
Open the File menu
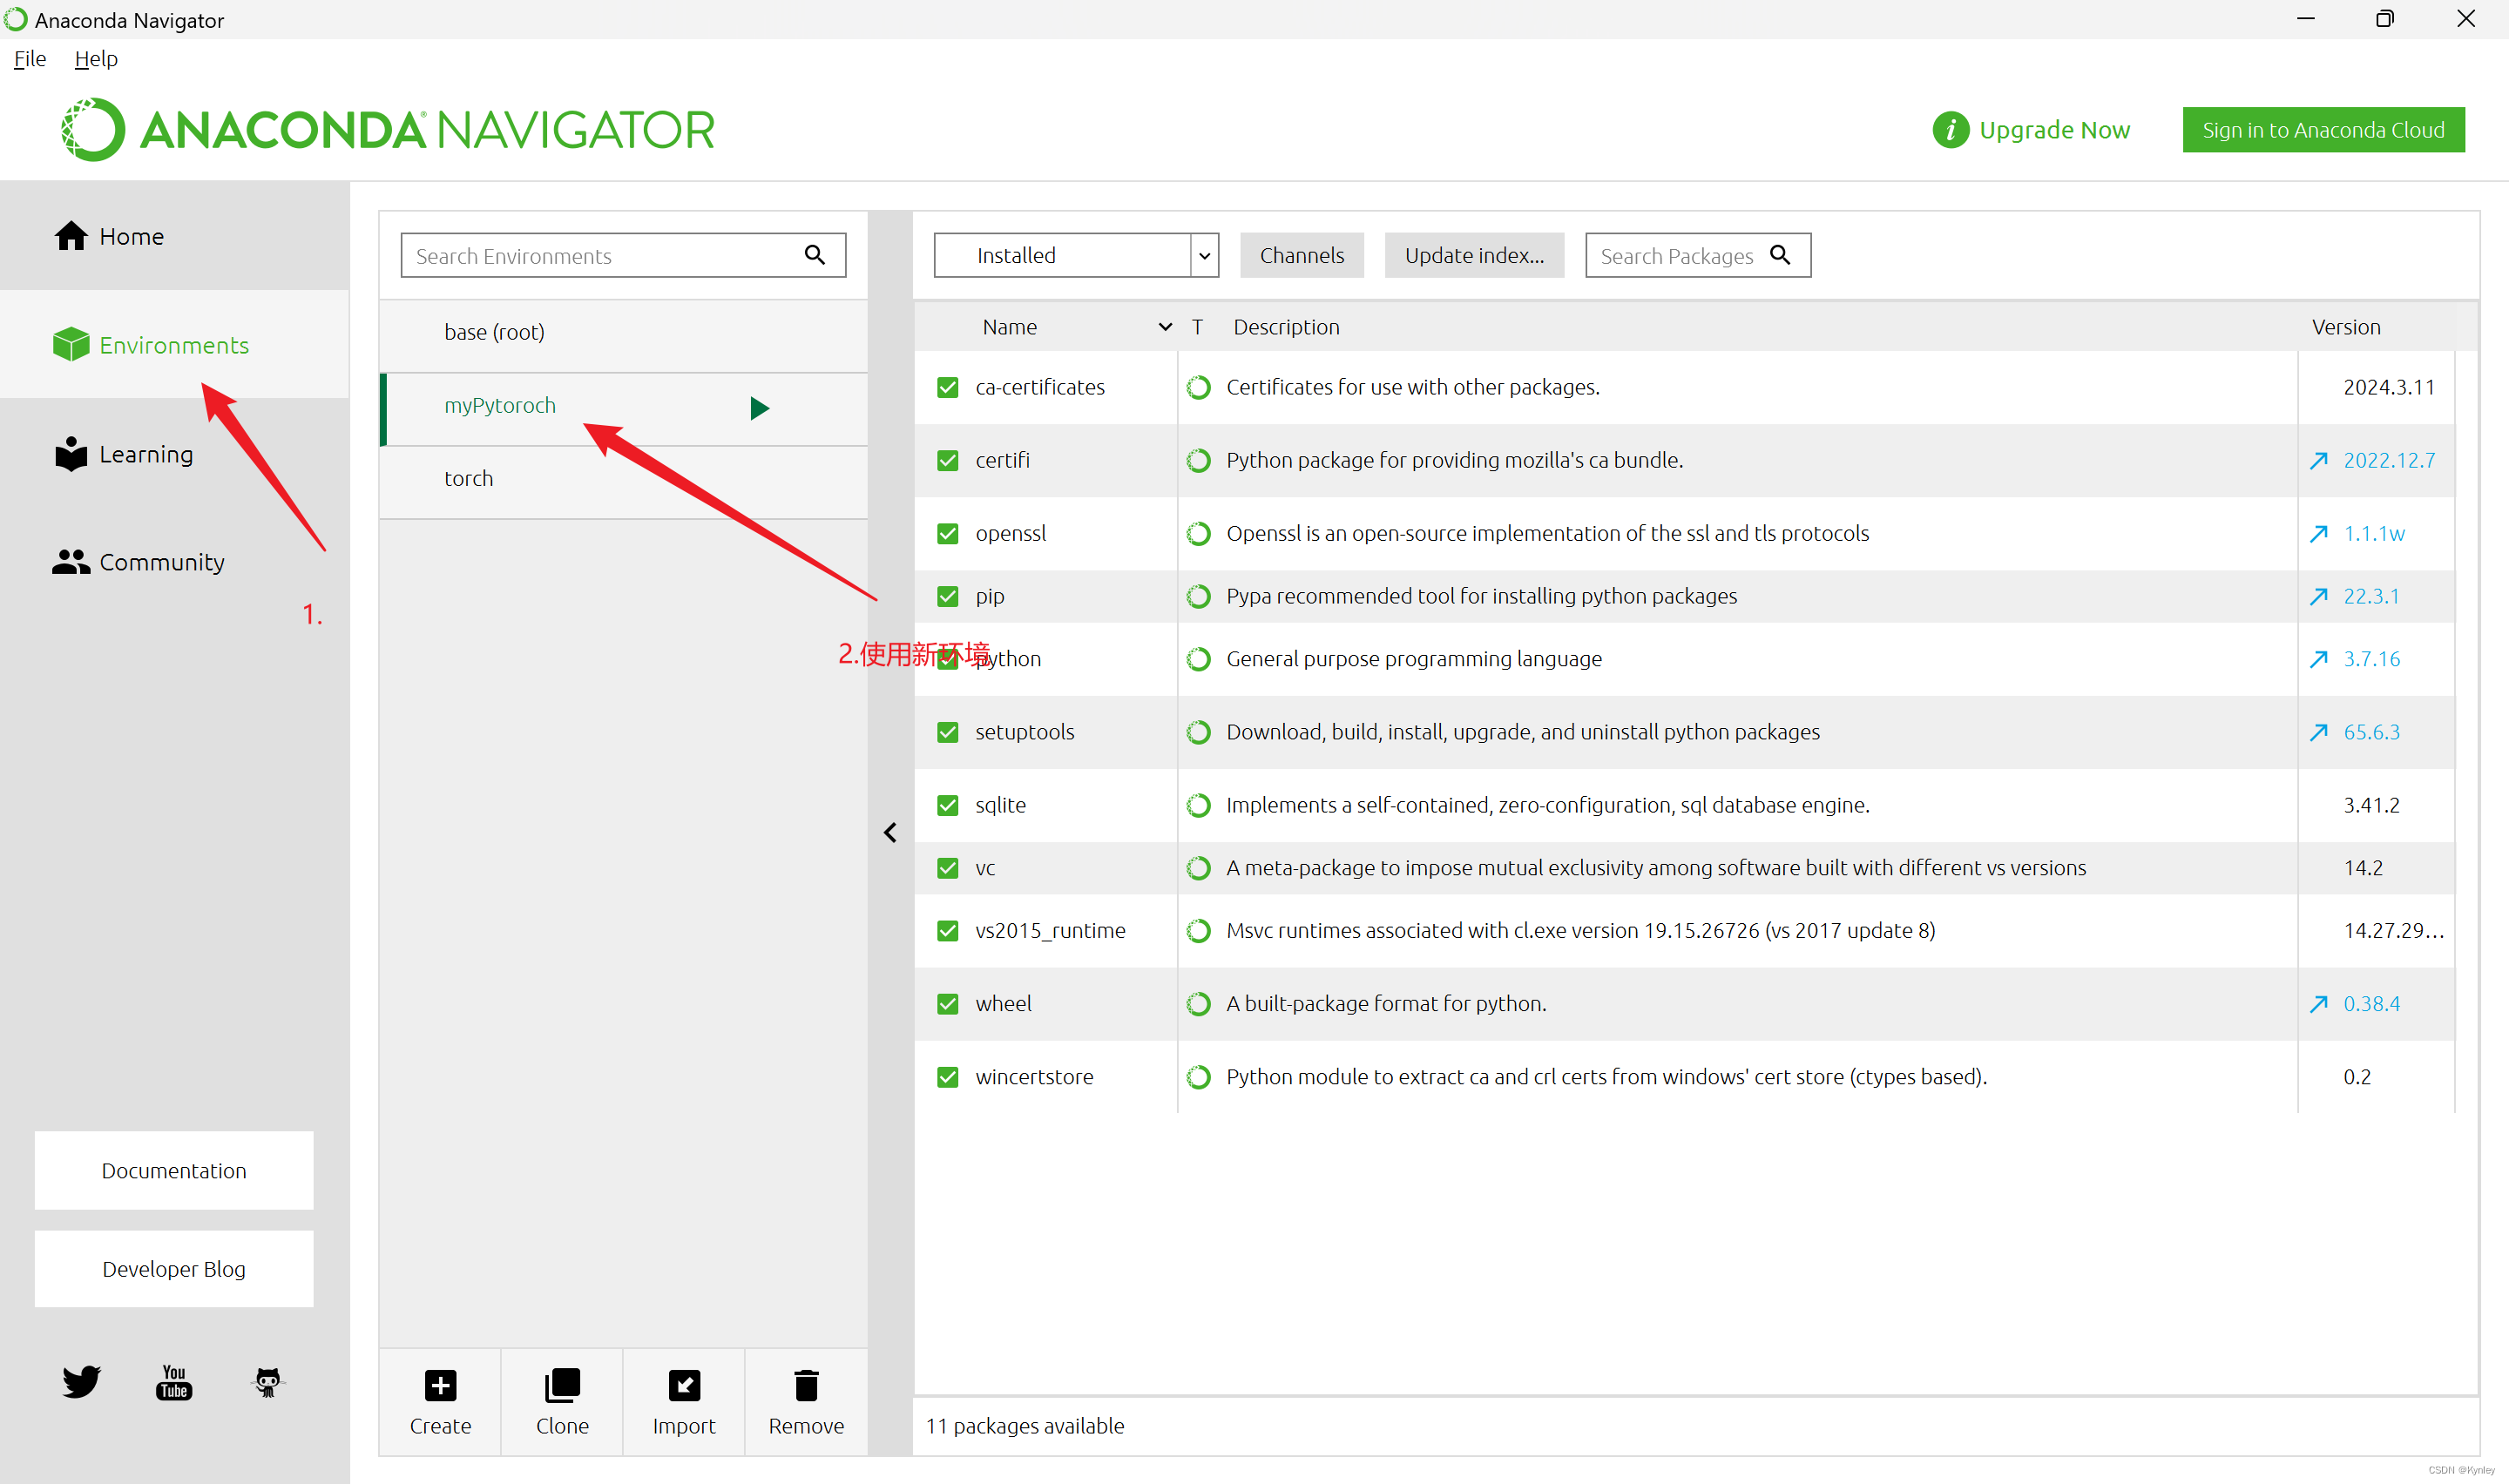[30, 59]
